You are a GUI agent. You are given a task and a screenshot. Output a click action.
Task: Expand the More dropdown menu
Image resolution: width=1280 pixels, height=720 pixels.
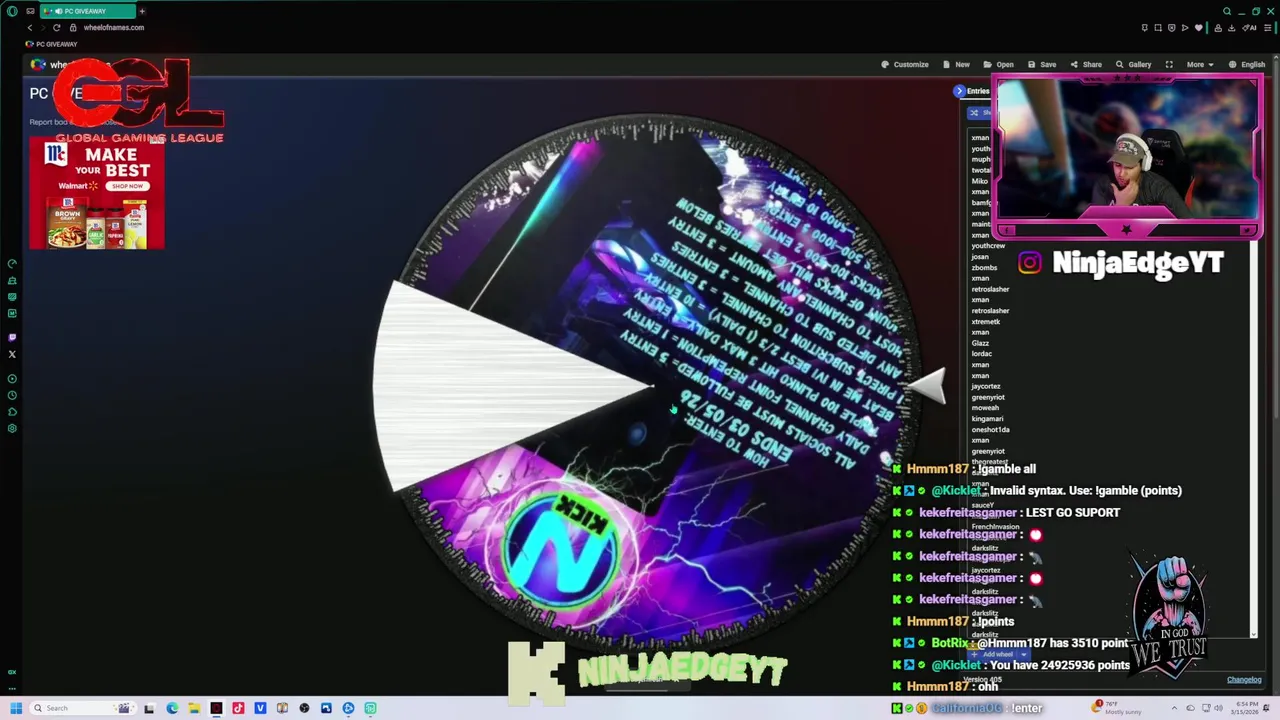pos(1200,64)
